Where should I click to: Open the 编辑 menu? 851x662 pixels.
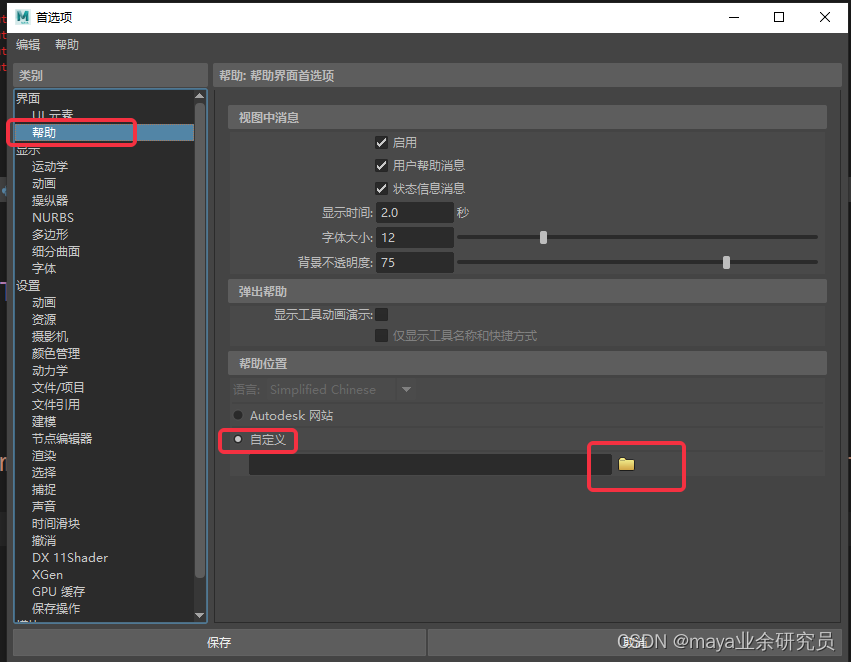[x=28, y=44]
